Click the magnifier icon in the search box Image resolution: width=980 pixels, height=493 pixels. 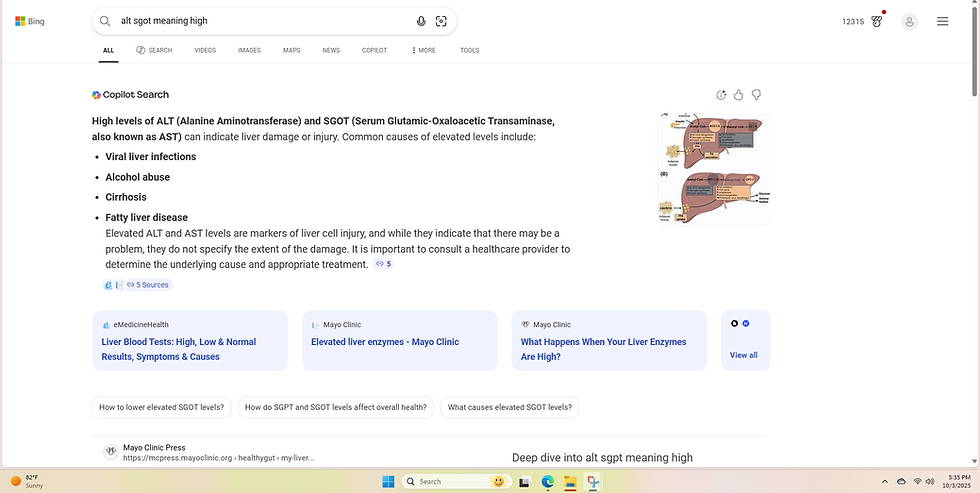[105, 21]
